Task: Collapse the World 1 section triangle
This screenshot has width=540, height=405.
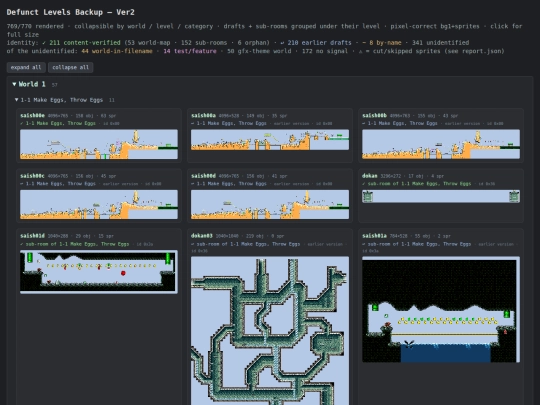Action: (x=14, y=84)
